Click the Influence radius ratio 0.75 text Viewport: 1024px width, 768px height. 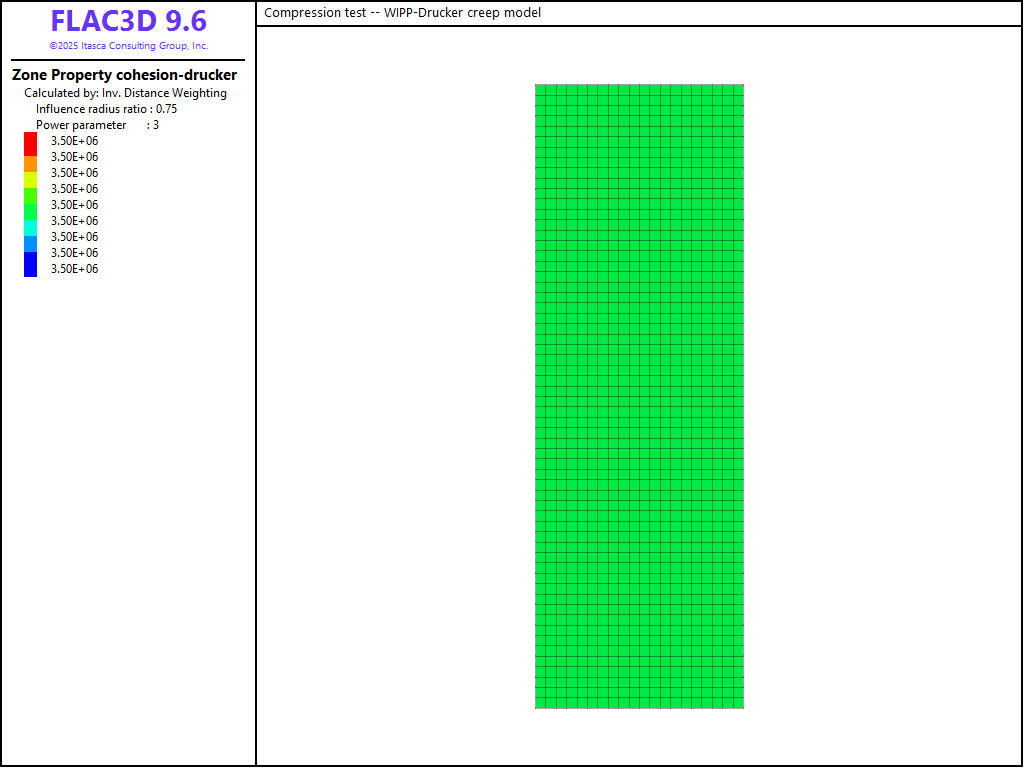click(106, 109)
